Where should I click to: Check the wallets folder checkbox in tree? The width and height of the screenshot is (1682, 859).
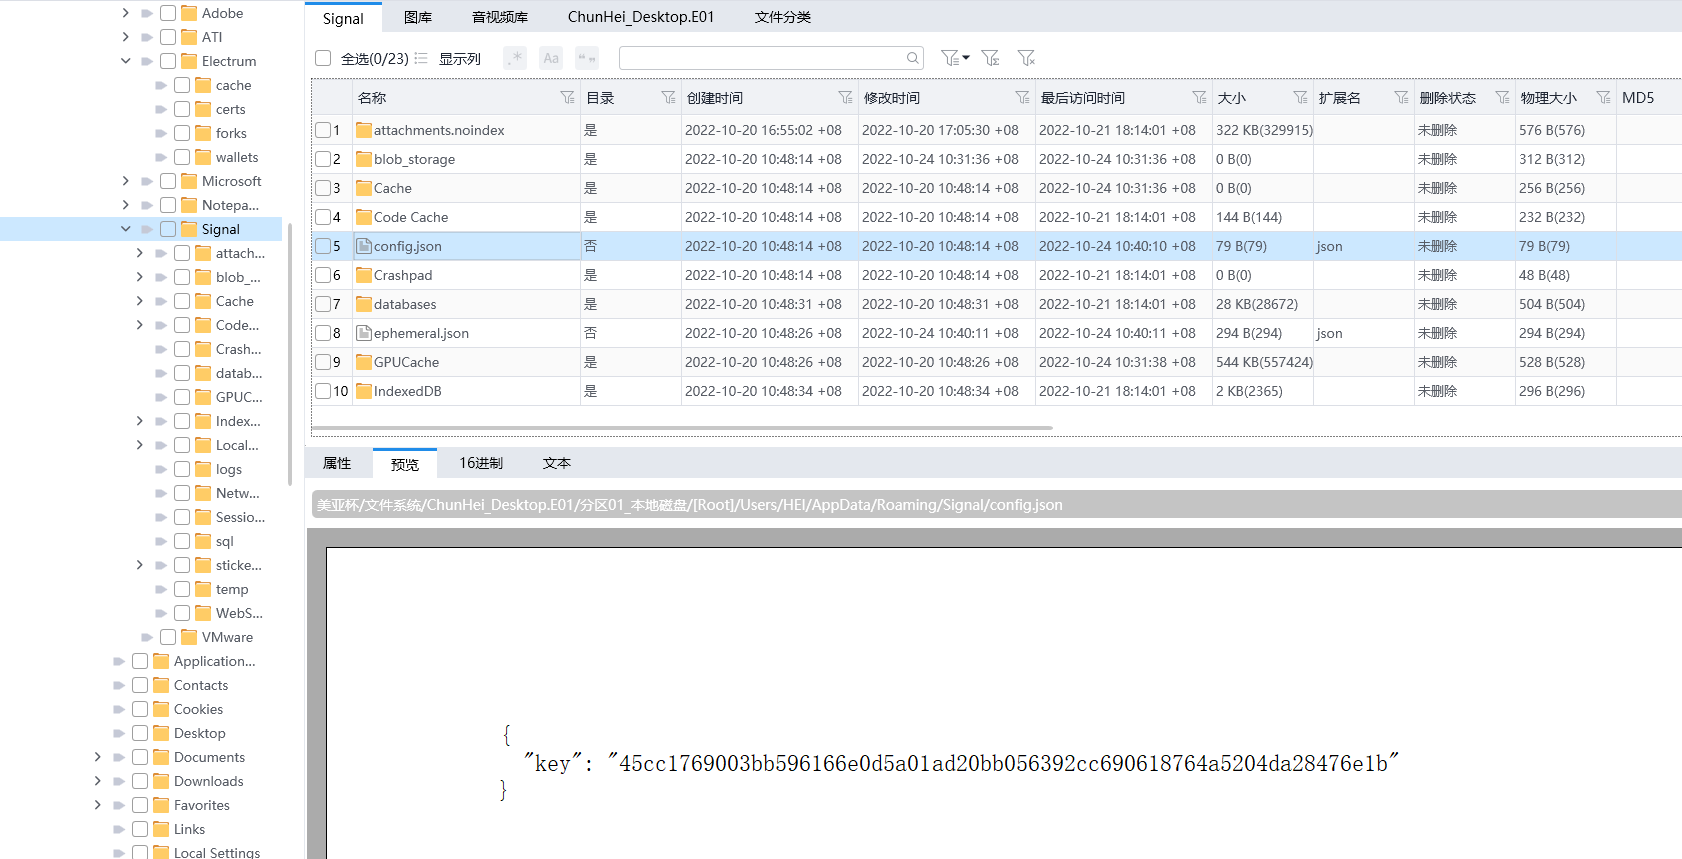(x=182, y=157)
